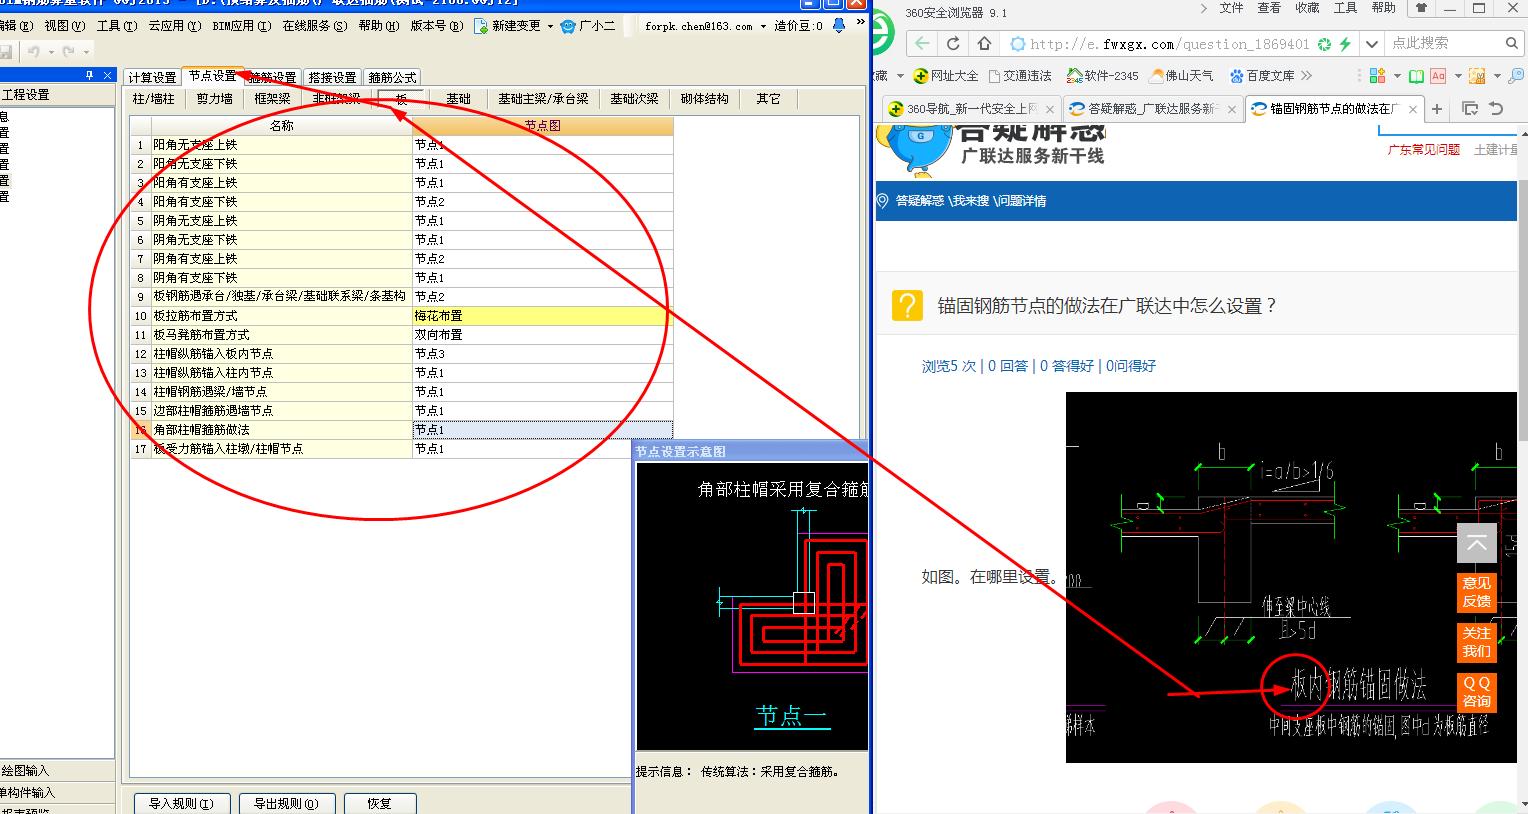
Task: Click the restore closed tab undo icon
Action: coord(1496,109)
